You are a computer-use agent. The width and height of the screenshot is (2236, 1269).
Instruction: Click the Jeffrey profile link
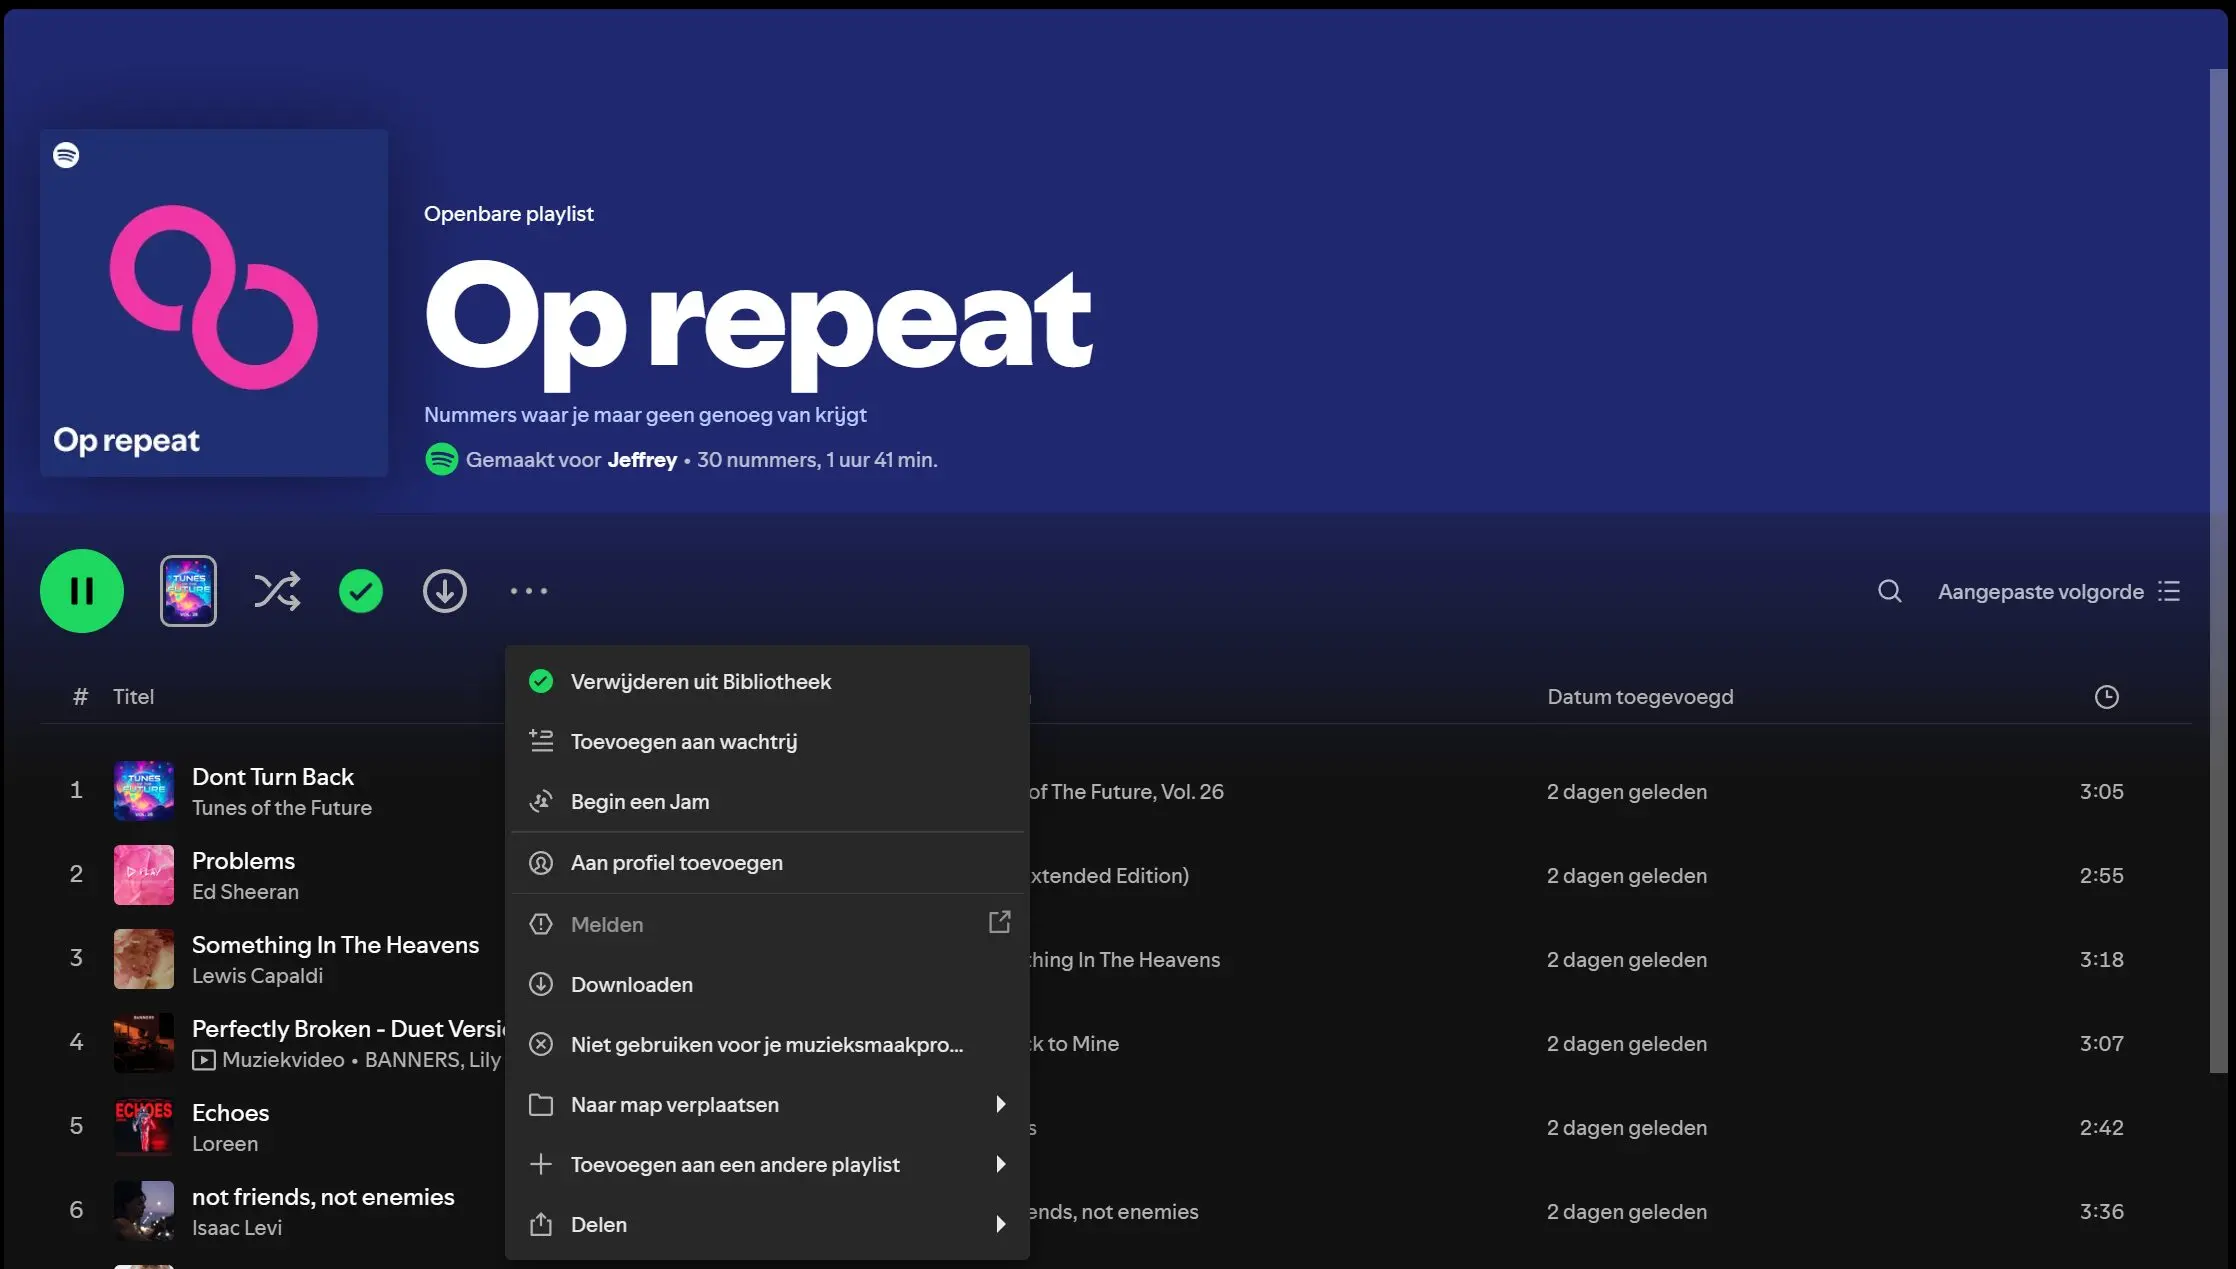(642, 460)
